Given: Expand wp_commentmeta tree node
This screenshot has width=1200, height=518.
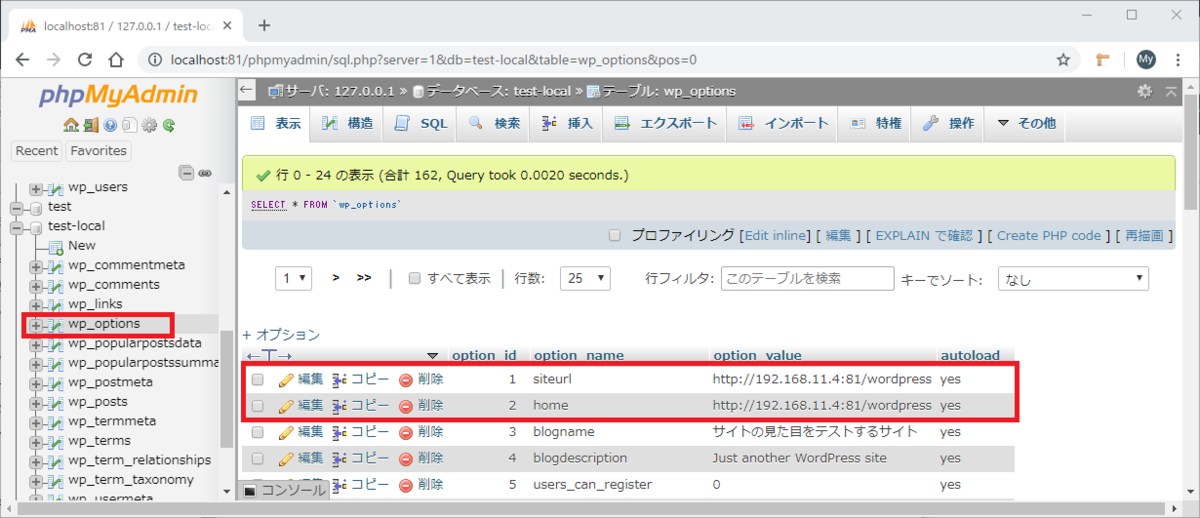Looking at the screenshot, I should click(36, 265).
